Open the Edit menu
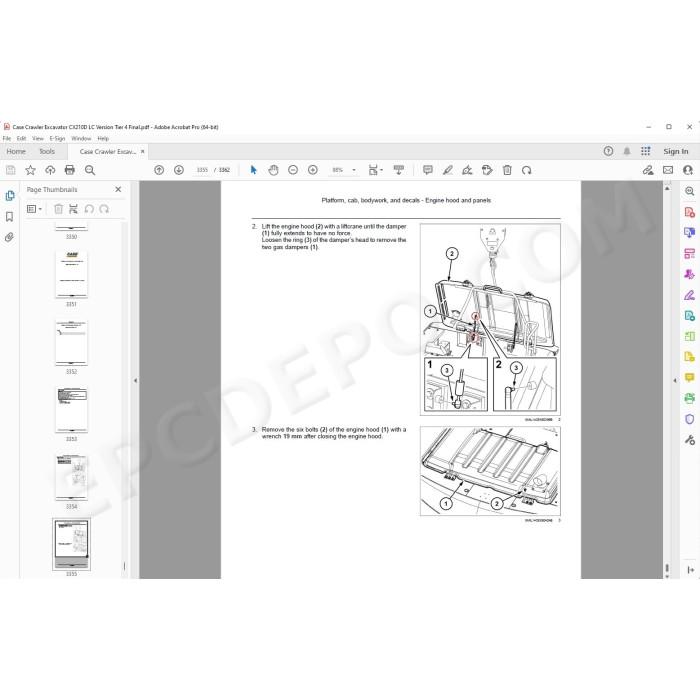 click(21, 138)
